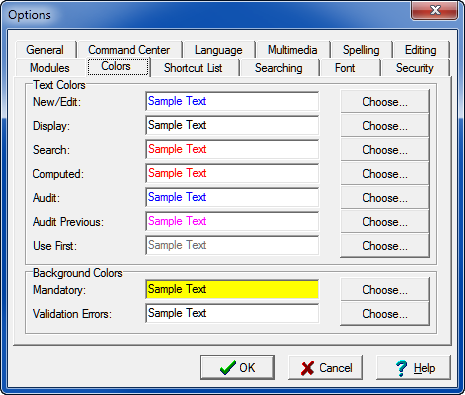Click the Cancel button
465x395 pixels.
click(x=325, y=367)
